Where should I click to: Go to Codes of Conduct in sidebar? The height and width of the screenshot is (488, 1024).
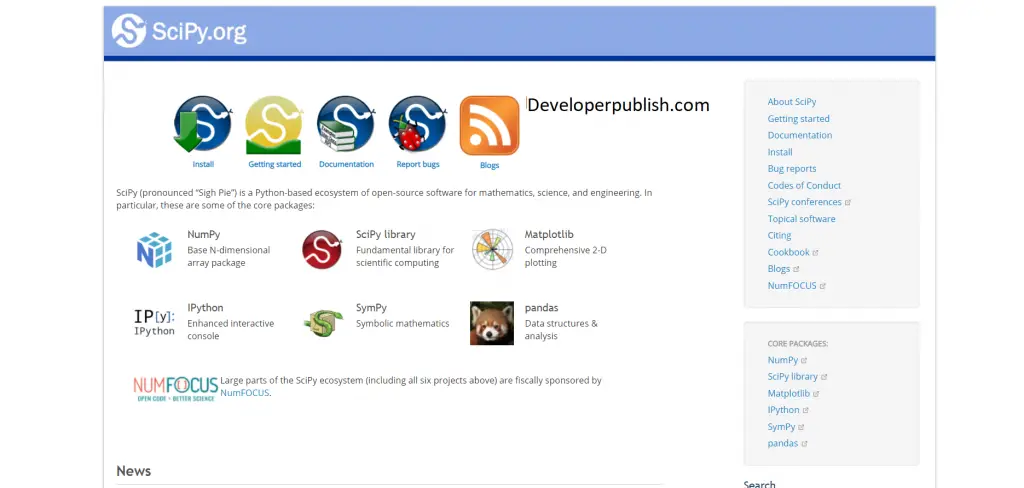(804, 186)
